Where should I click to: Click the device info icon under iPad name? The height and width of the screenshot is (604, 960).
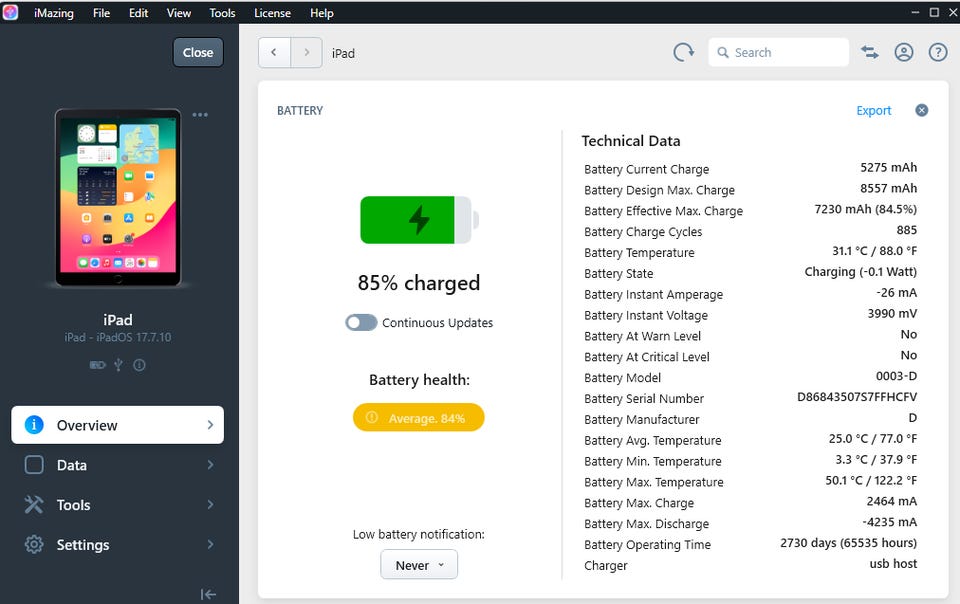coord(140,365)
